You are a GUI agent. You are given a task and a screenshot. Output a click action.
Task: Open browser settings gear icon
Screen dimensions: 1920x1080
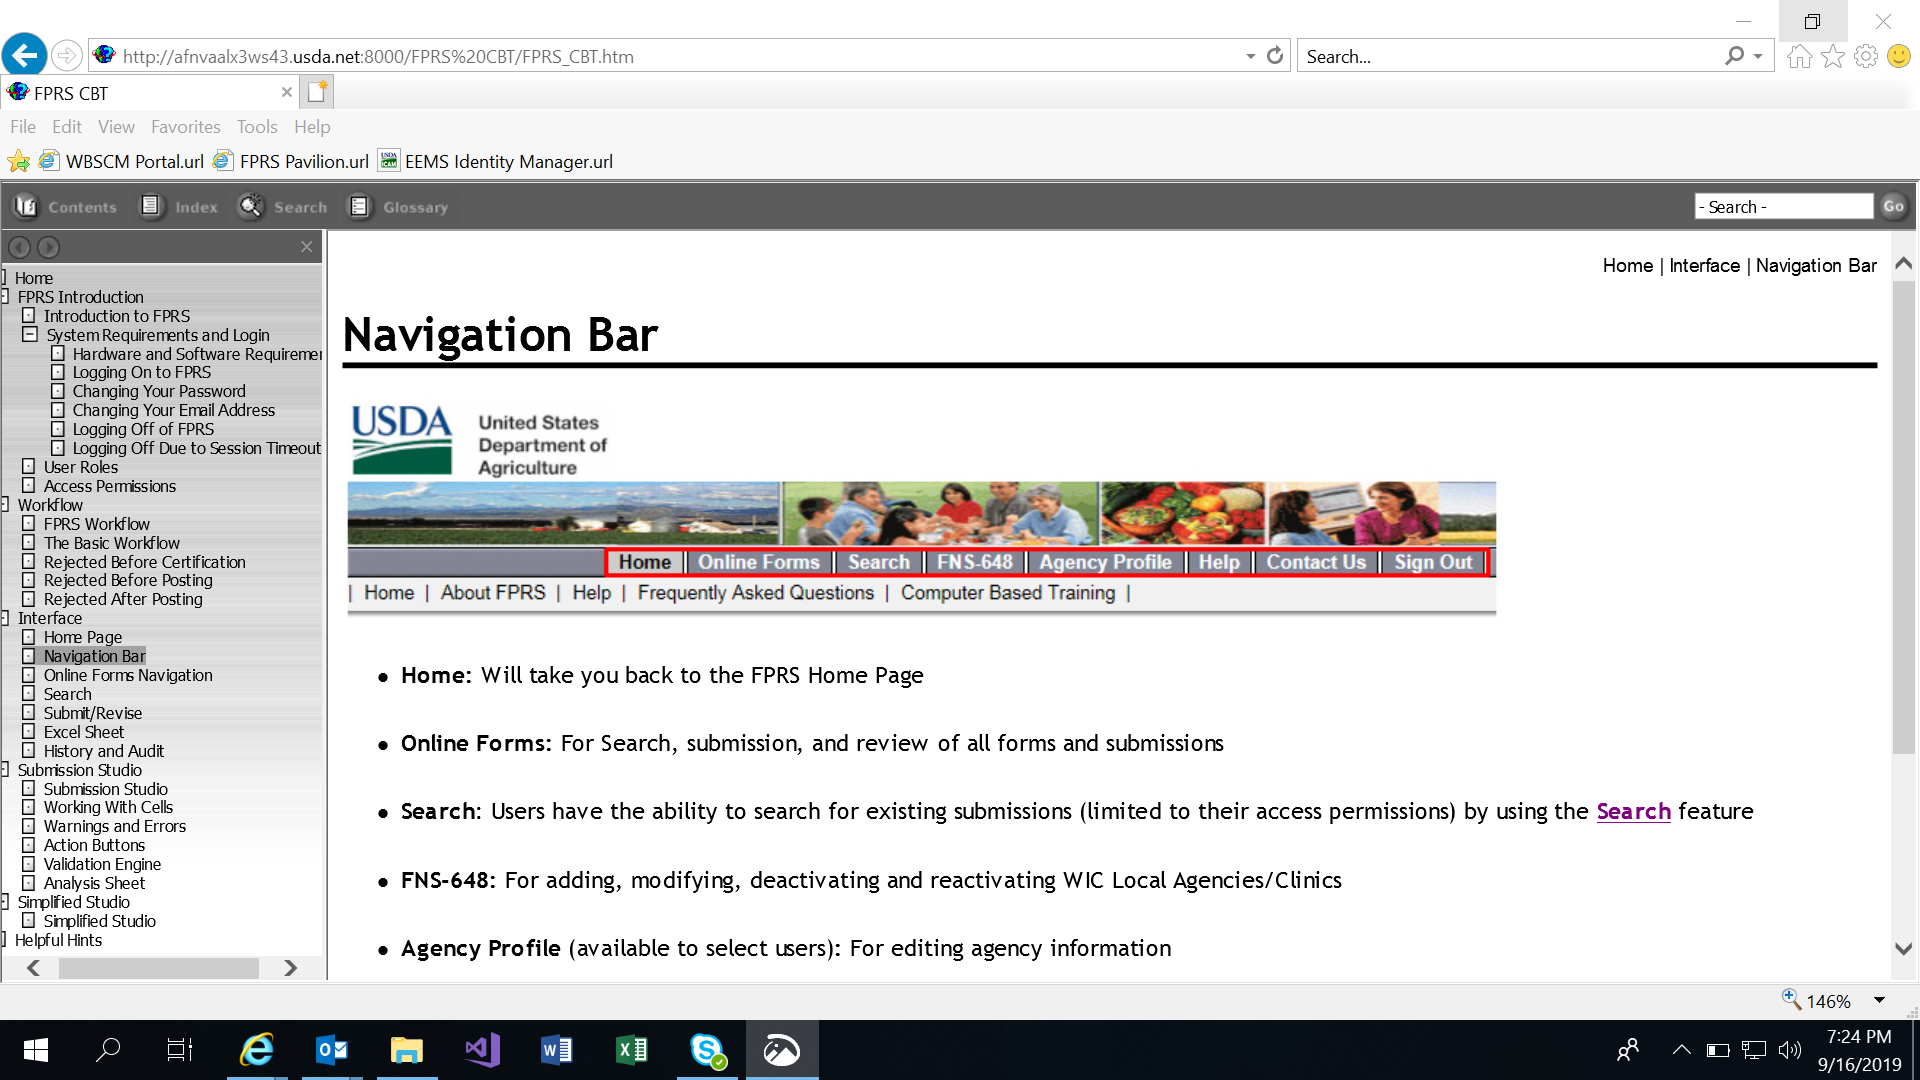1865,56
